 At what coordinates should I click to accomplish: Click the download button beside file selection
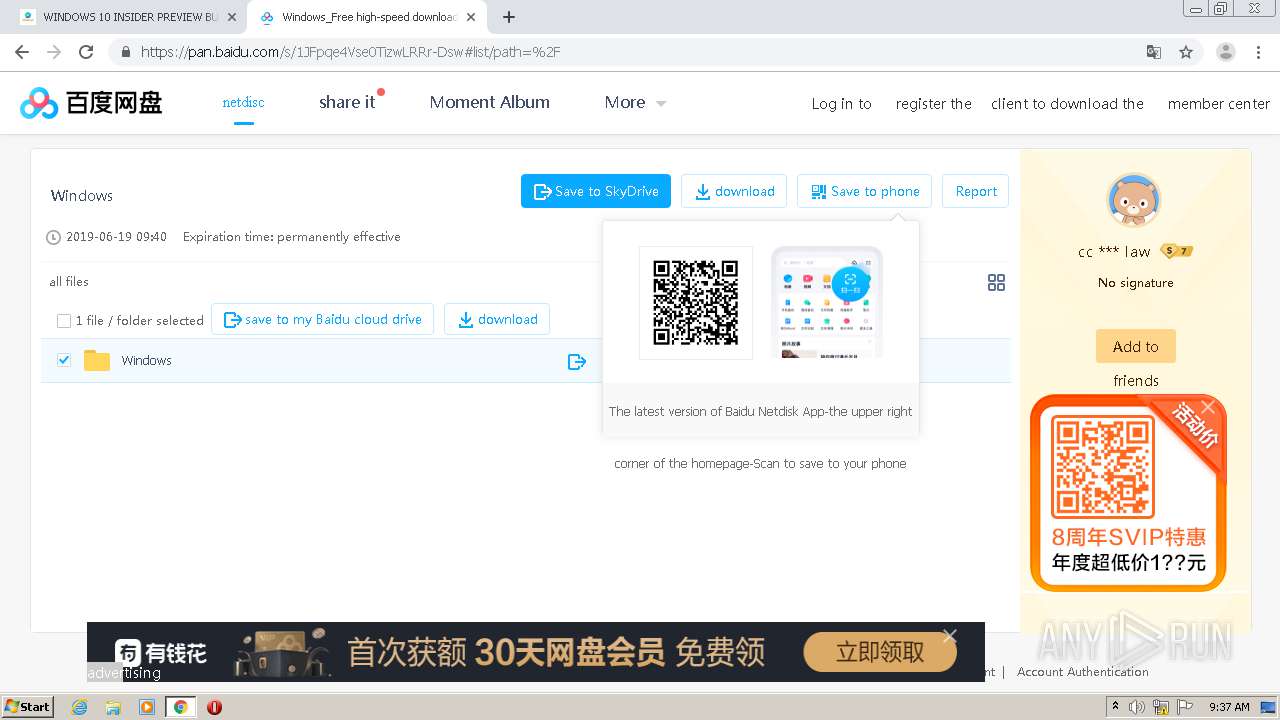497,319
